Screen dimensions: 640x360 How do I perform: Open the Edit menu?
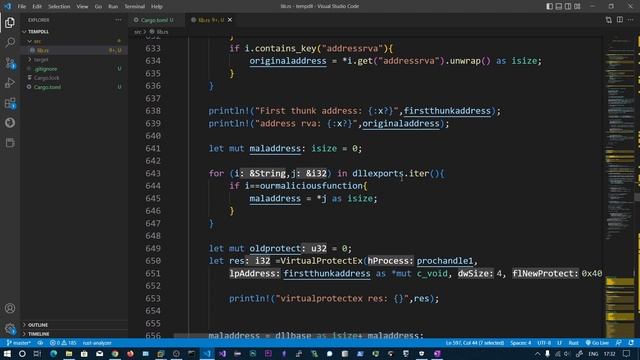tap(37, 7)
